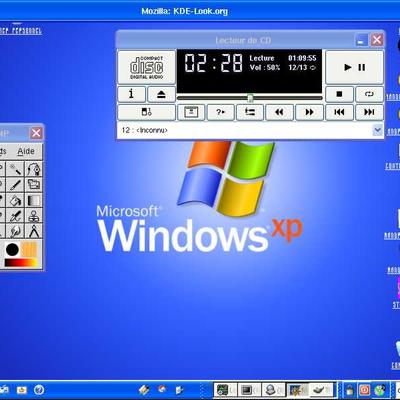Click the red logout power icon in the taskbar

pyautogui.click(x=365, y=390)
